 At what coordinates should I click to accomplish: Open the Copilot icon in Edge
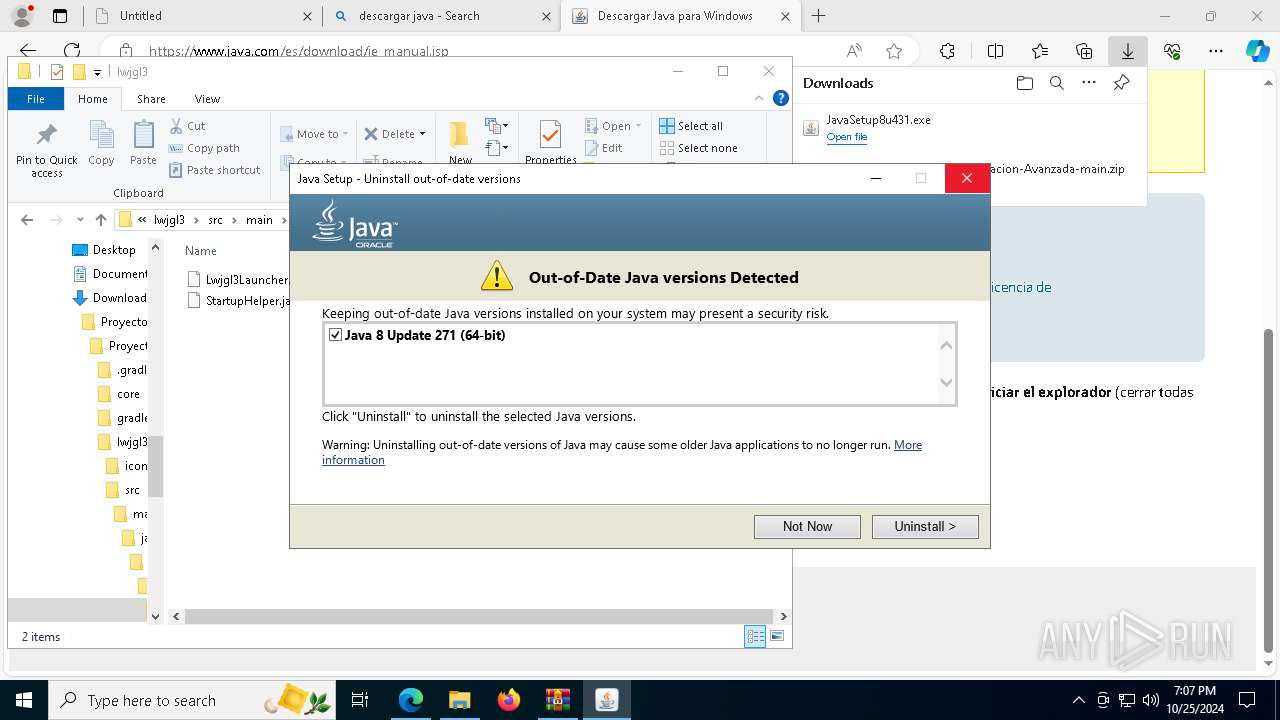1257,51
